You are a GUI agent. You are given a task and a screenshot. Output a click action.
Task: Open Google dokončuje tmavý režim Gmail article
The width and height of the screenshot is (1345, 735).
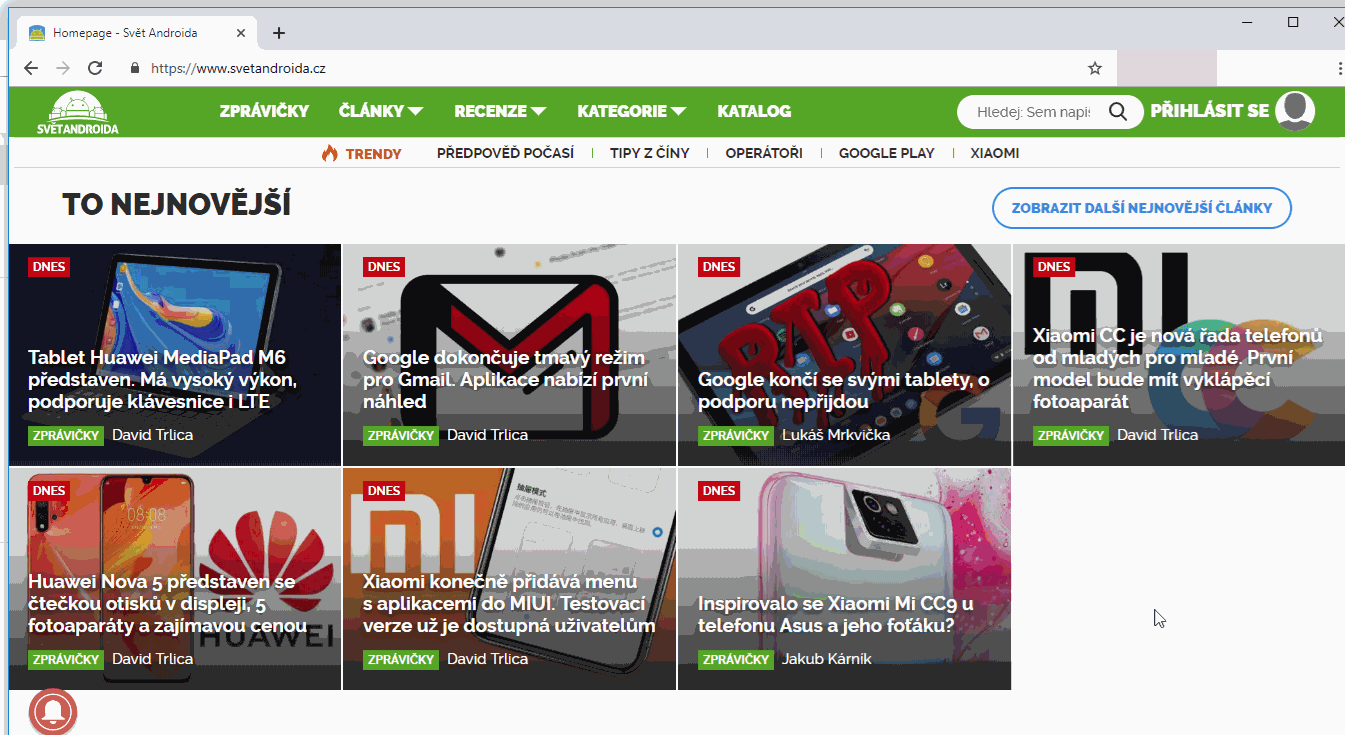(505, 379)
